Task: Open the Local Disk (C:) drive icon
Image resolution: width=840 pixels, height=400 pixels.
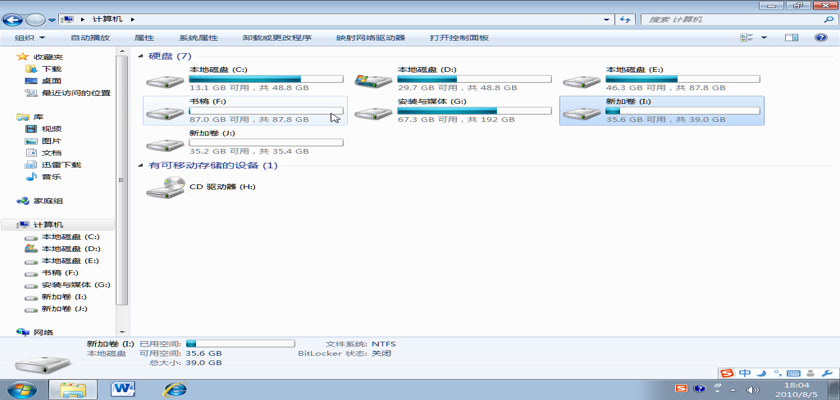Action: [165, 81]
